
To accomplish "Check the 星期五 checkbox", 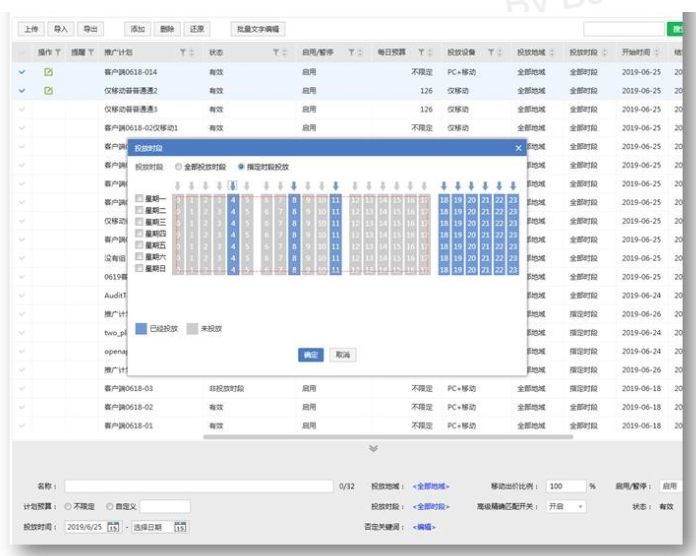I will tap(139, 244).
